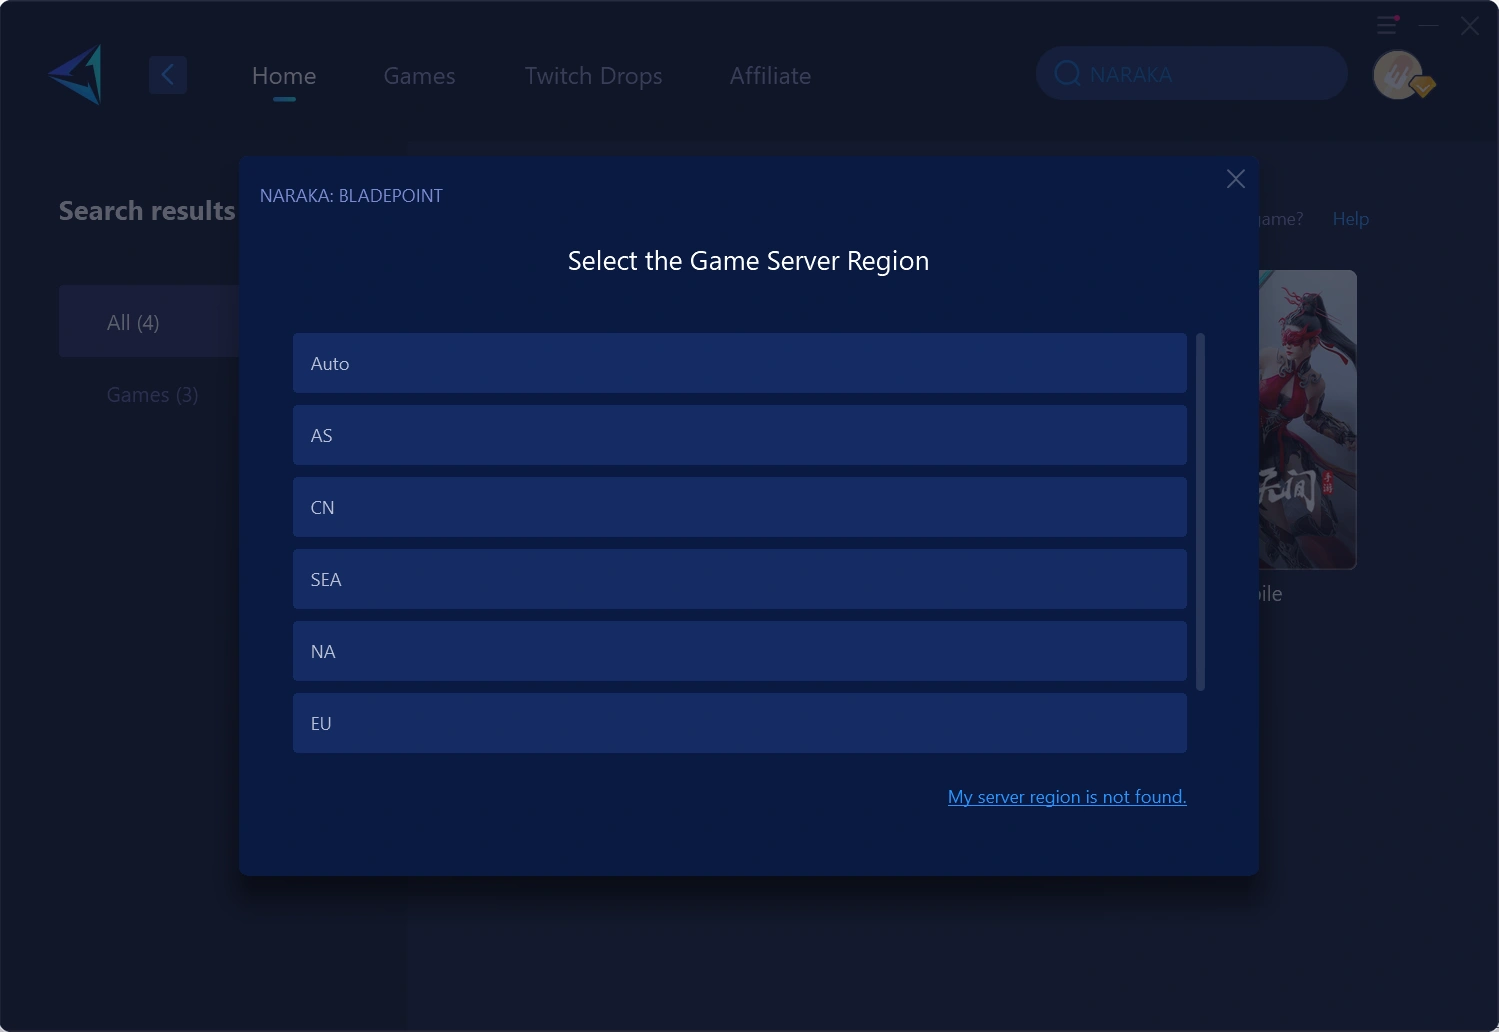Click 'My server region is not found' link
The width and height of the screenshot is (1499, 1032).
tap(1066, 797)
